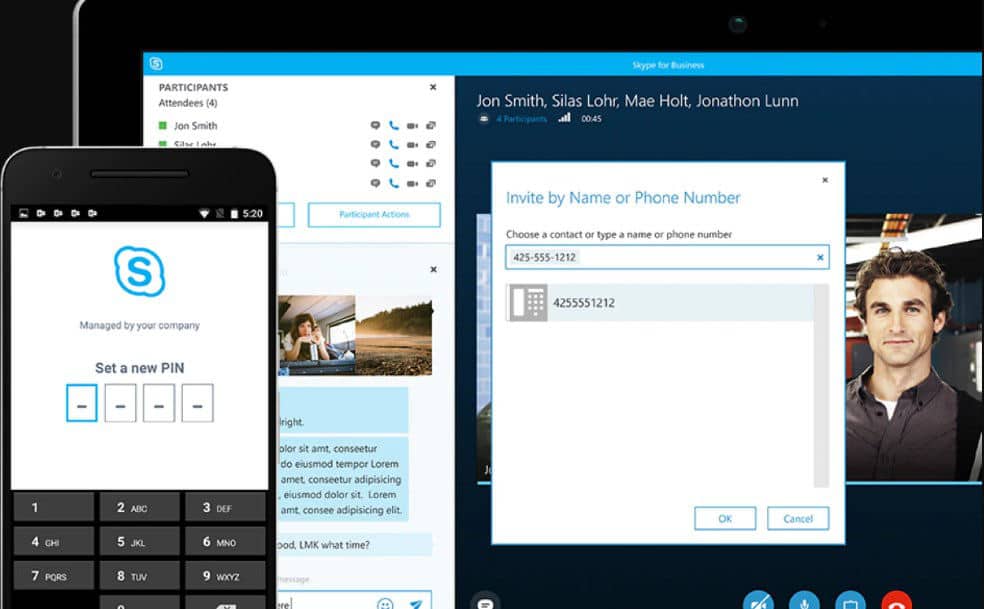
Task: Click the green presence square beside Jon Smith
Action: point(163,126)
